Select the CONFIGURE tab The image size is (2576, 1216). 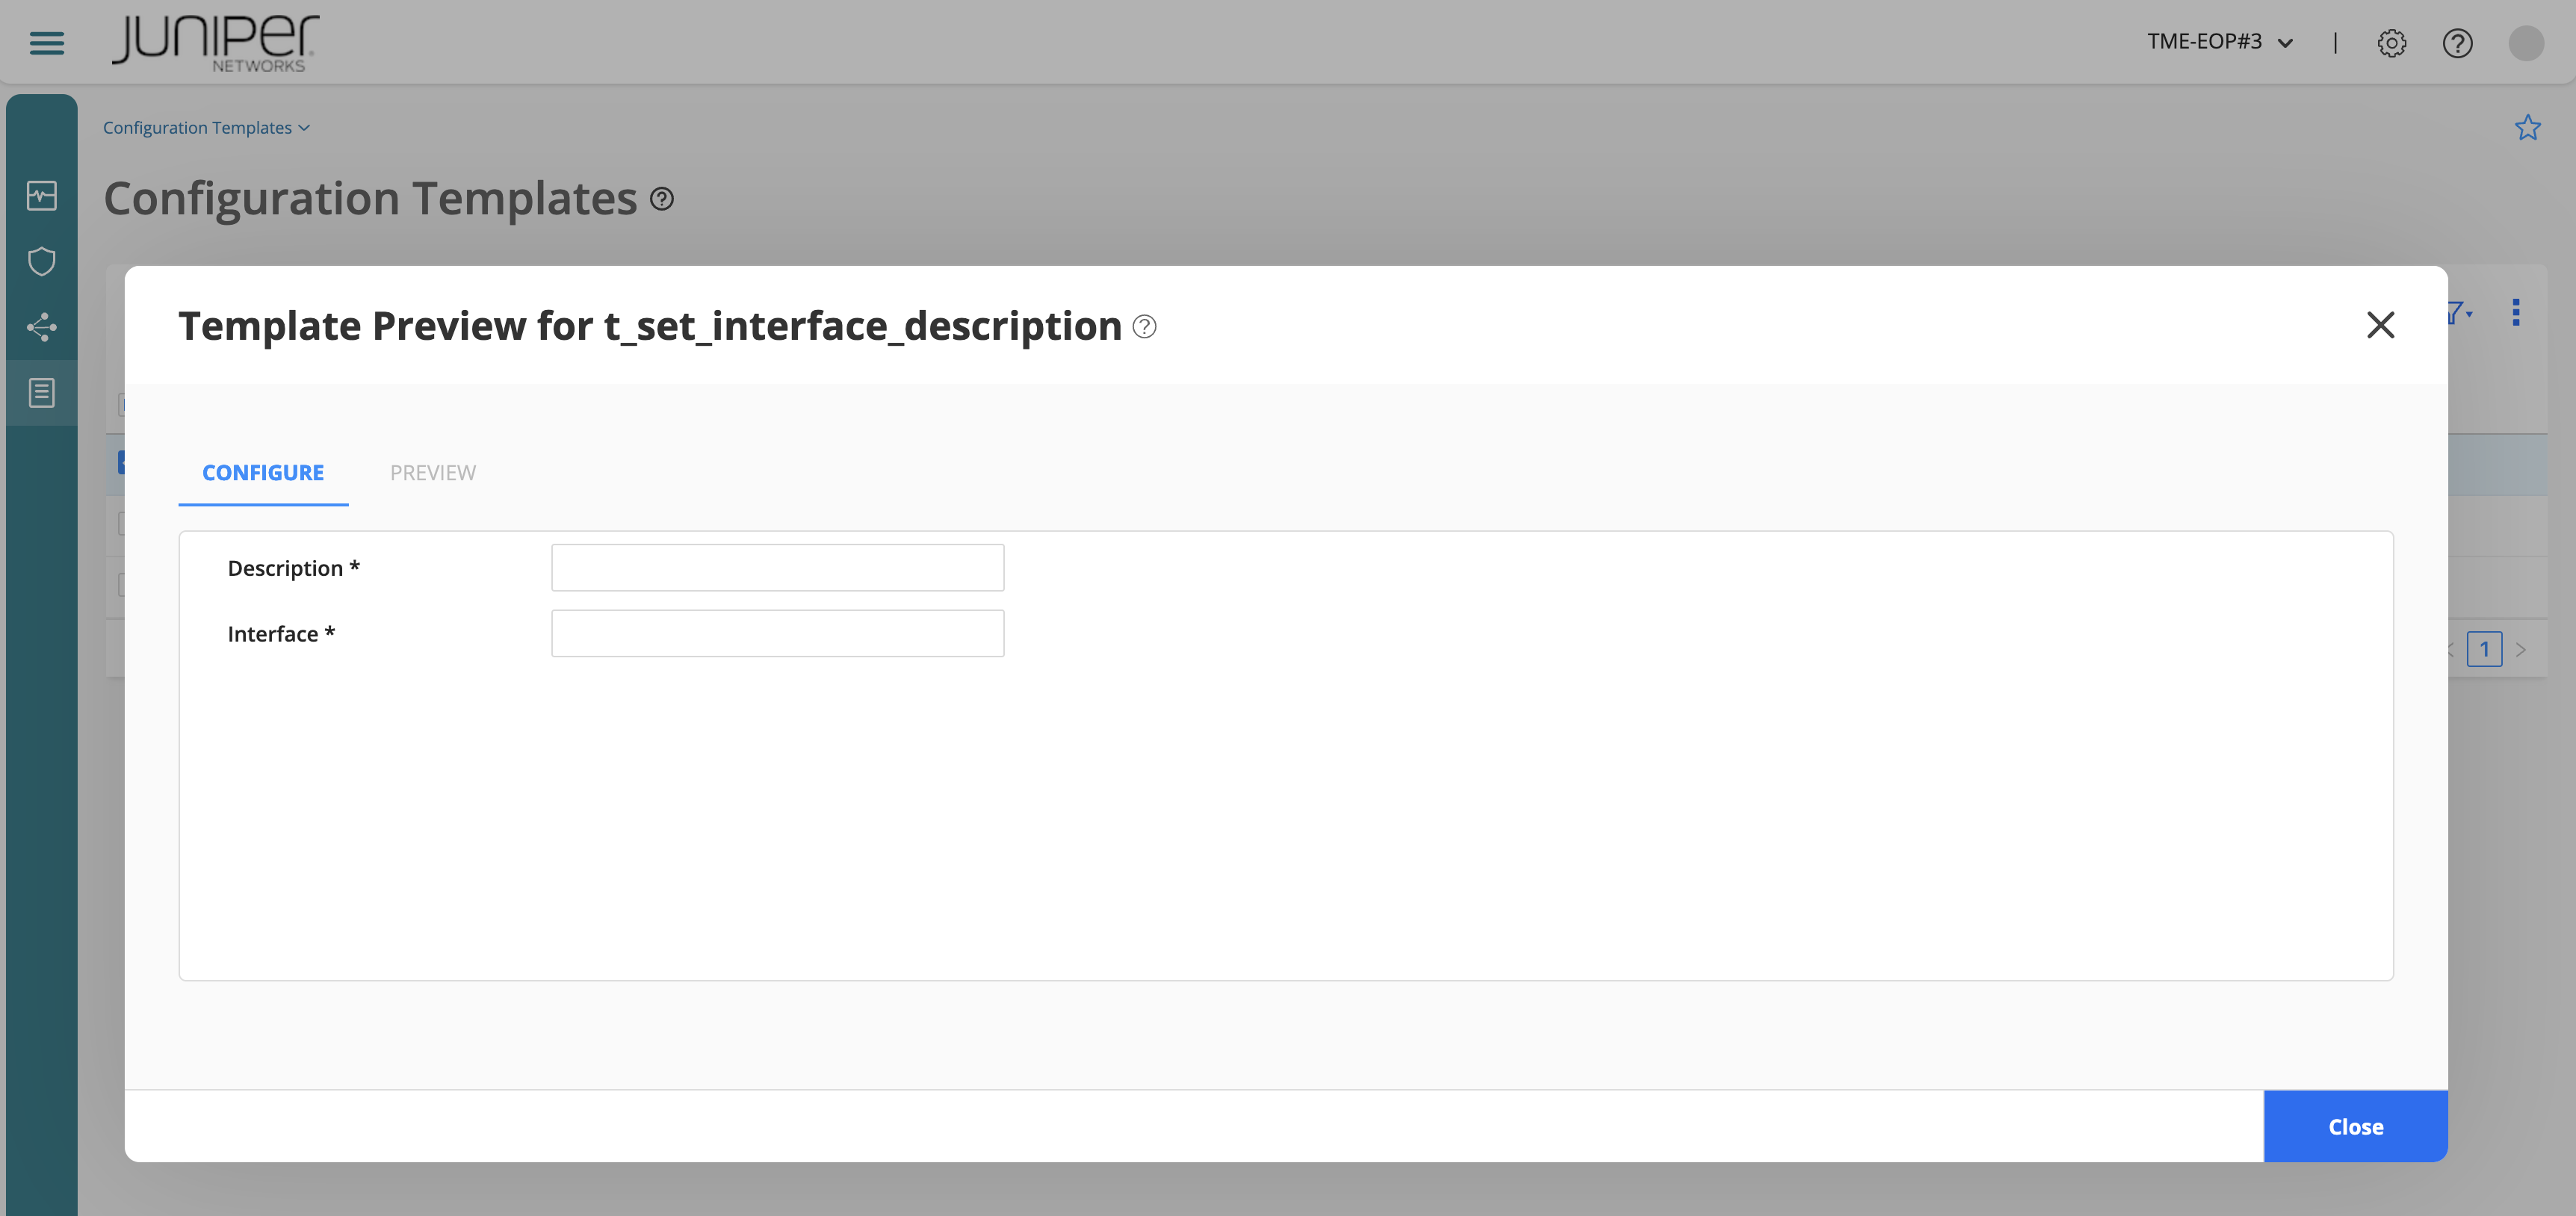tap(262, 472)
